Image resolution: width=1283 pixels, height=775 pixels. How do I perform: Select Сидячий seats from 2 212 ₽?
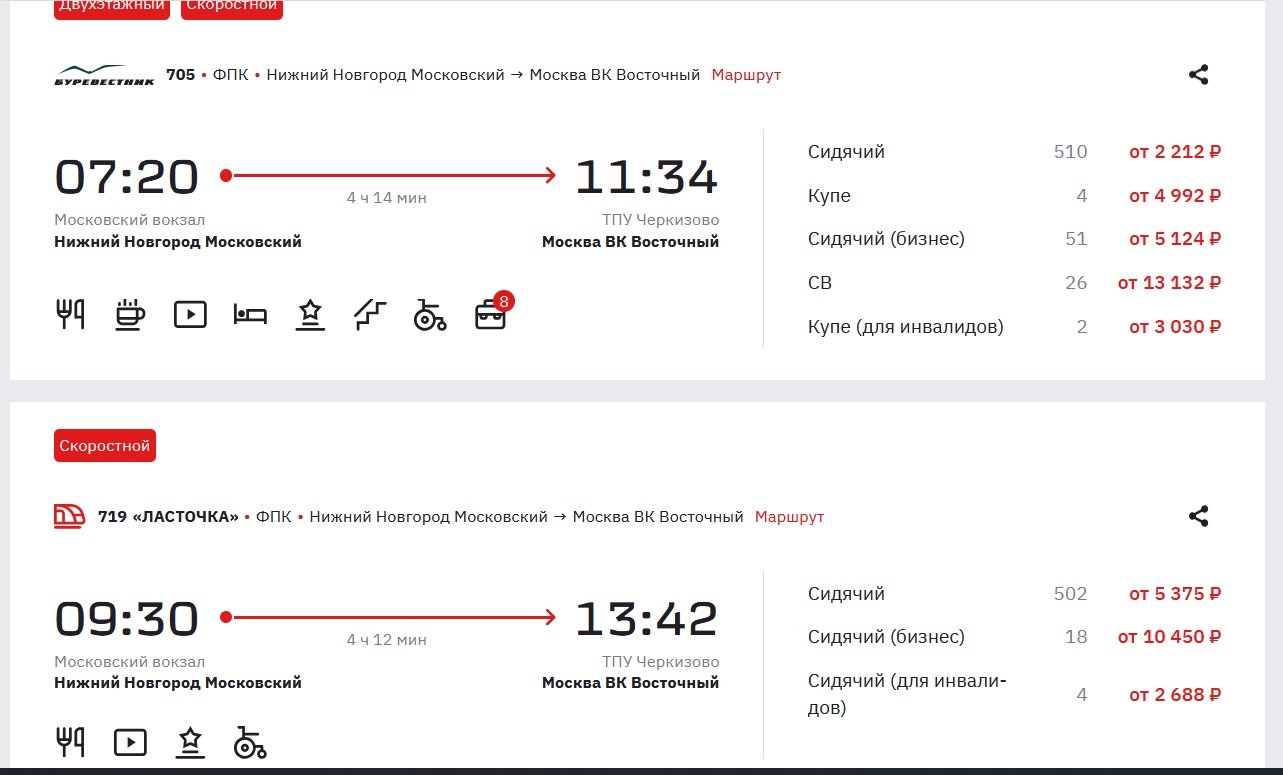1175,152
